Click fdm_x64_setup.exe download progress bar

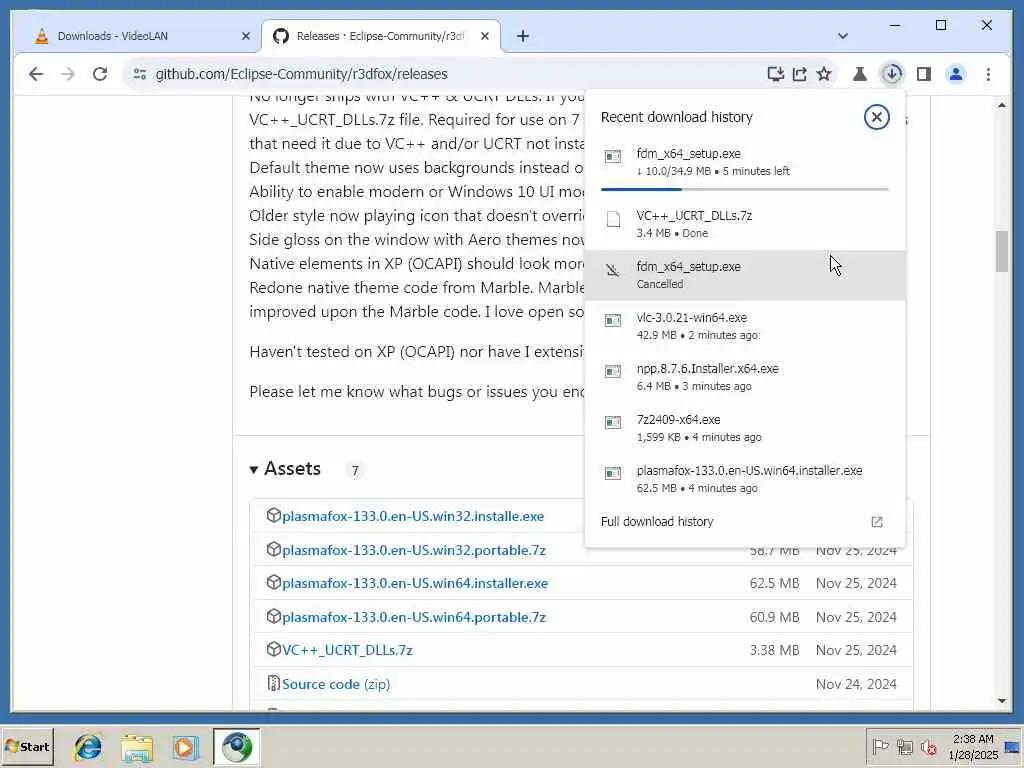tap(744, 189)
